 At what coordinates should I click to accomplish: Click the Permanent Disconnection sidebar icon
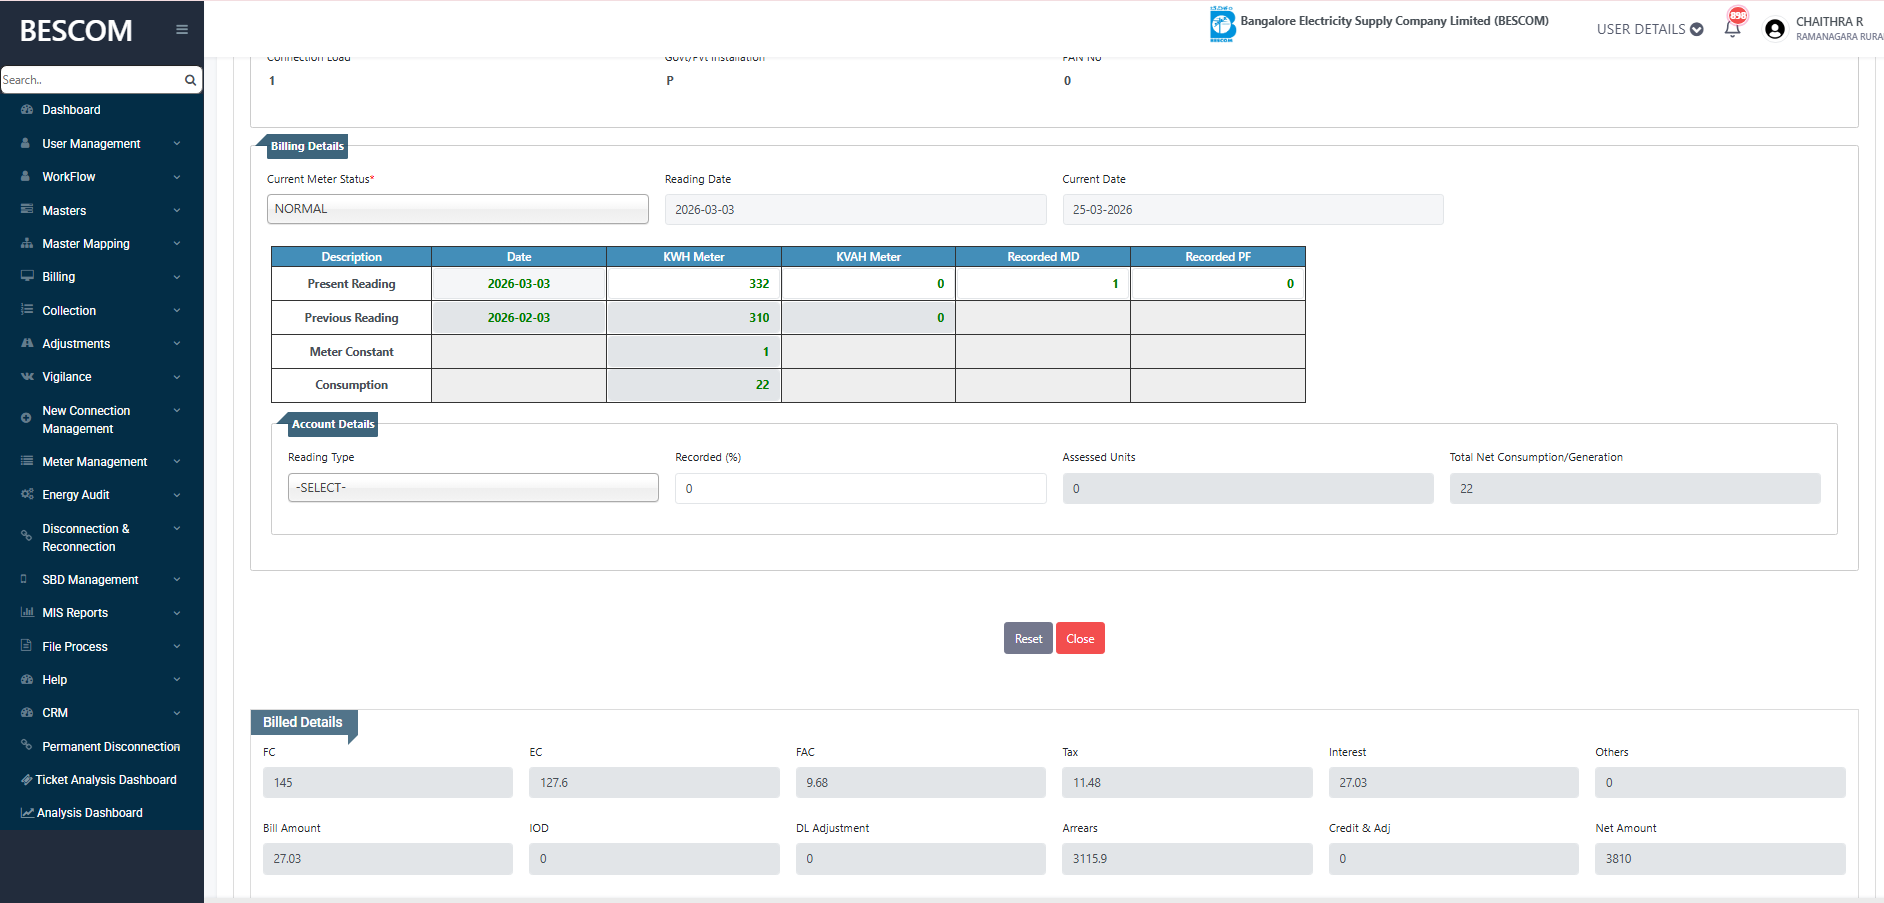(27, 746)
